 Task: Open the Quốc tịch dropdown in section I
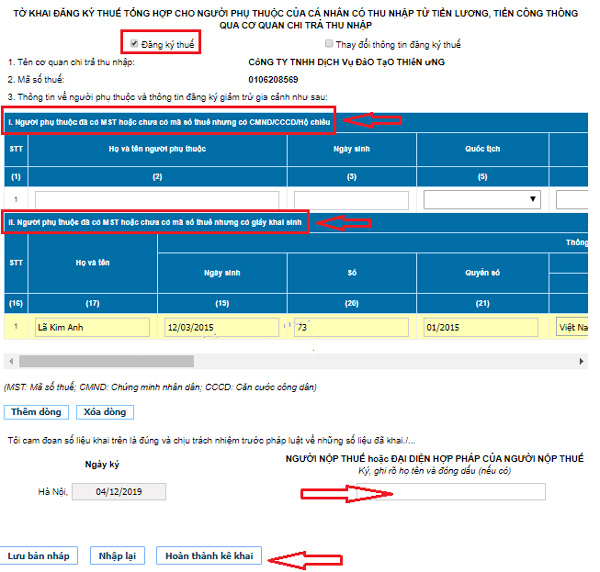pos(482,199)
